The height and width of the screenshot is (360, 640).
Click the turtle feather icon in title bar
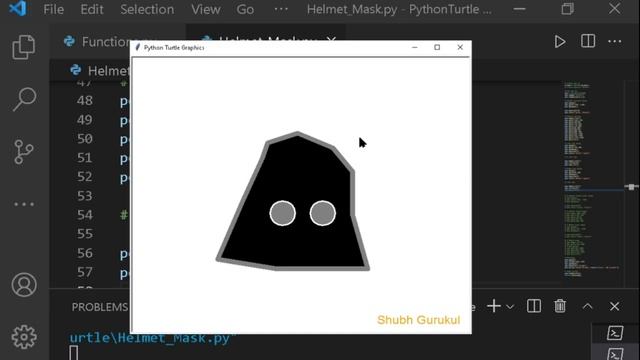pos(138,47)
